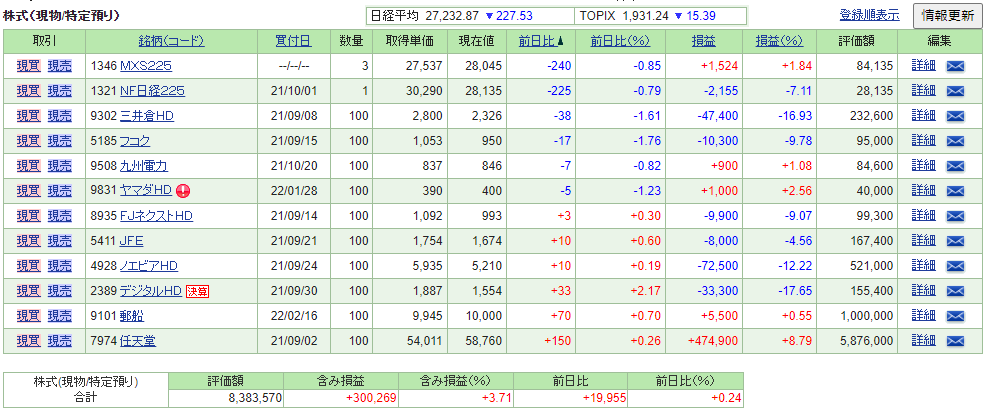Open 詳細 for ノエビアHD
Image resolution: width=988 pixels, height=411 pixels.
point(924,266)
